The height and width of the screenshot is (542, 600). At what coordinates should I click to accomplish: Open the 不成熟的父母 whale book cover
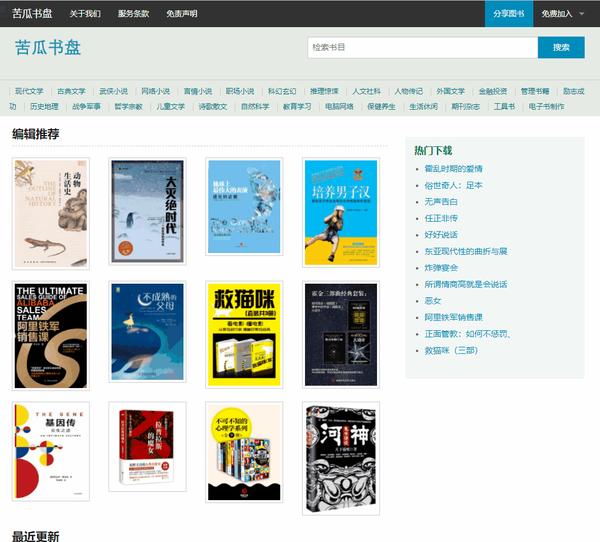pos(147,331)
